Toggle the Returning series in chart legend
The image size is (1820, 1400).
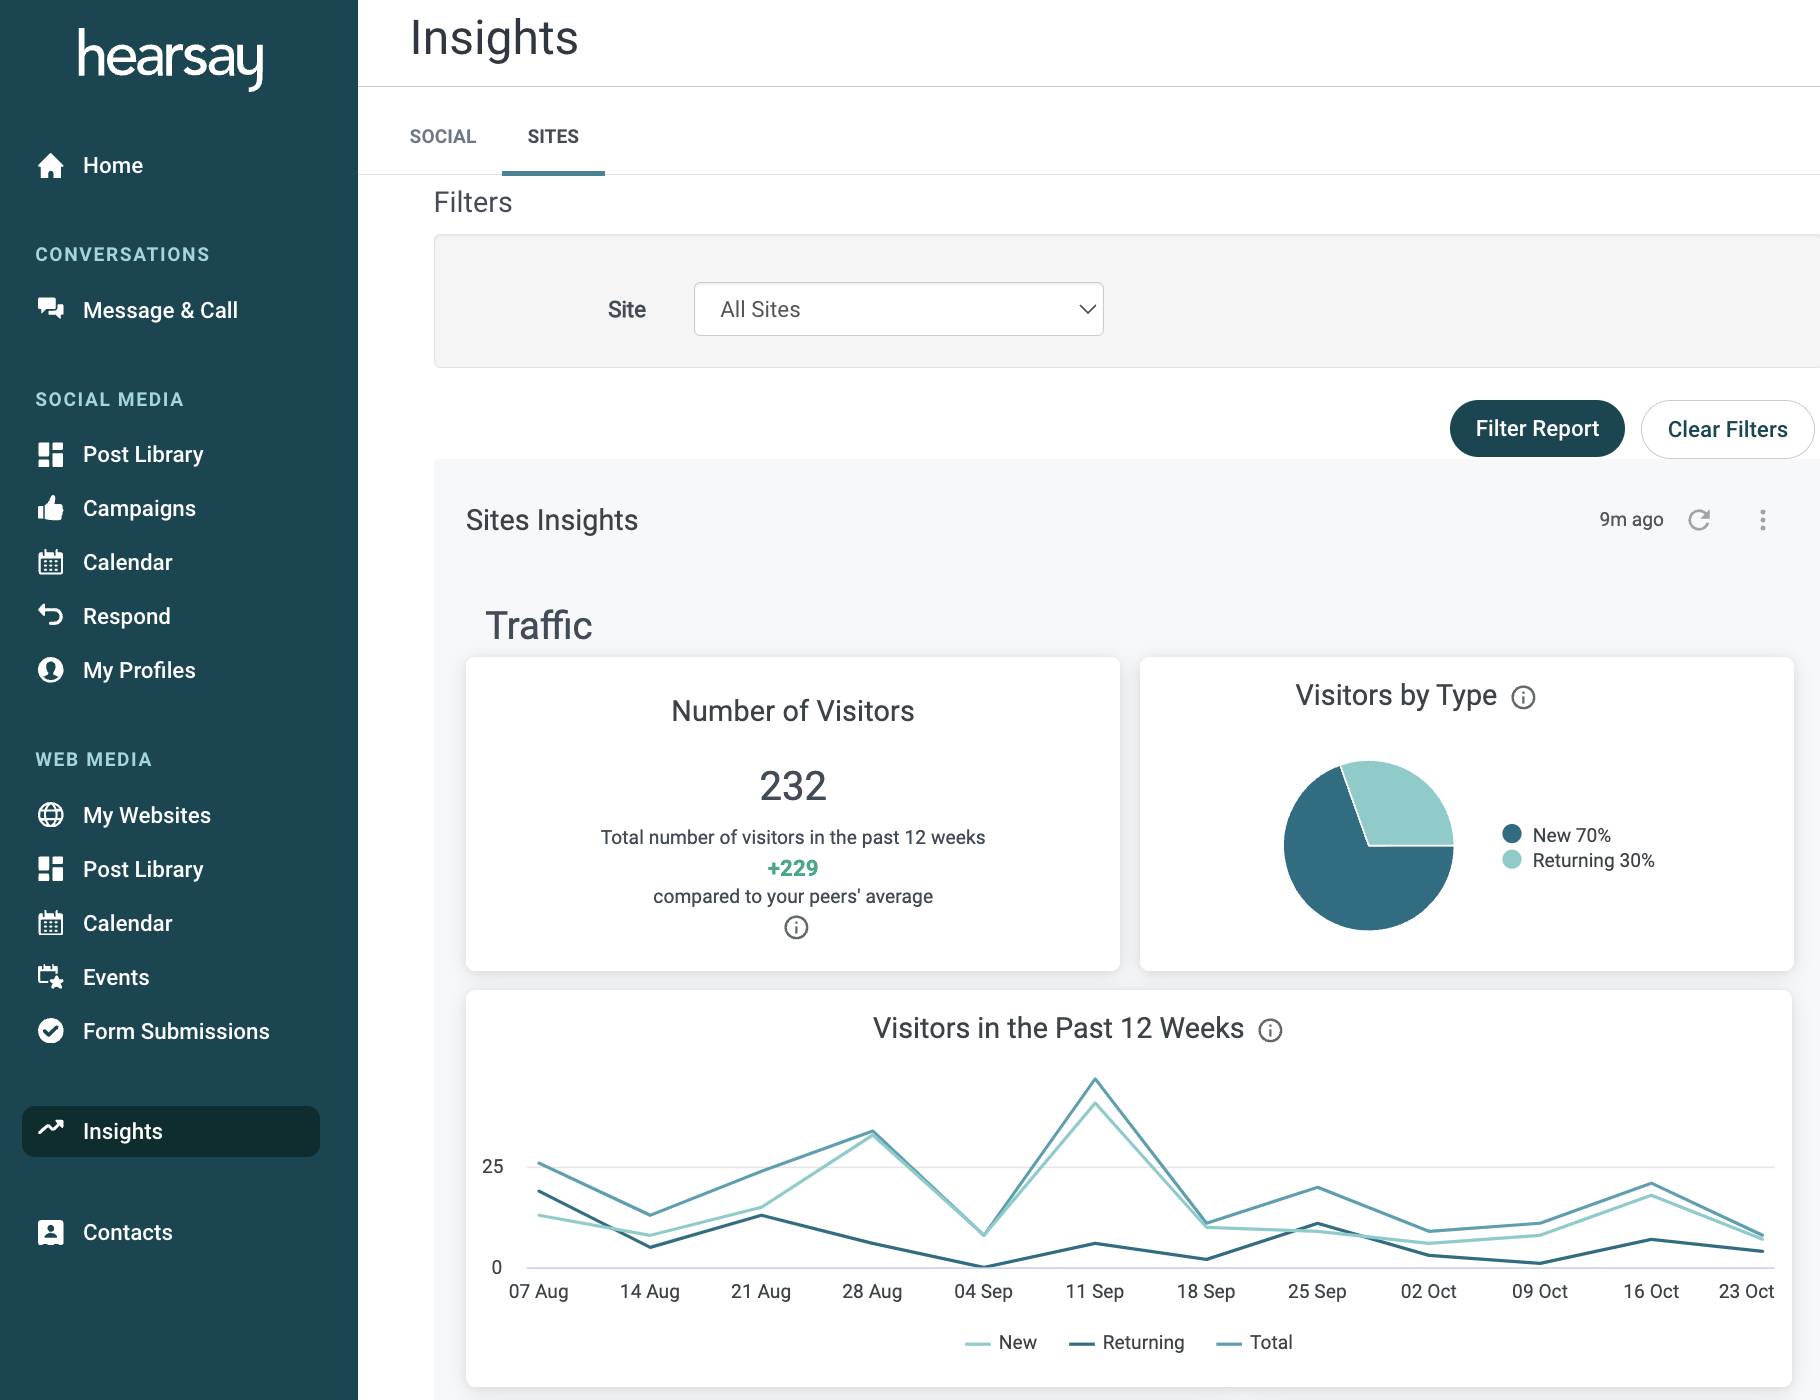[x=1127, y=1343]
